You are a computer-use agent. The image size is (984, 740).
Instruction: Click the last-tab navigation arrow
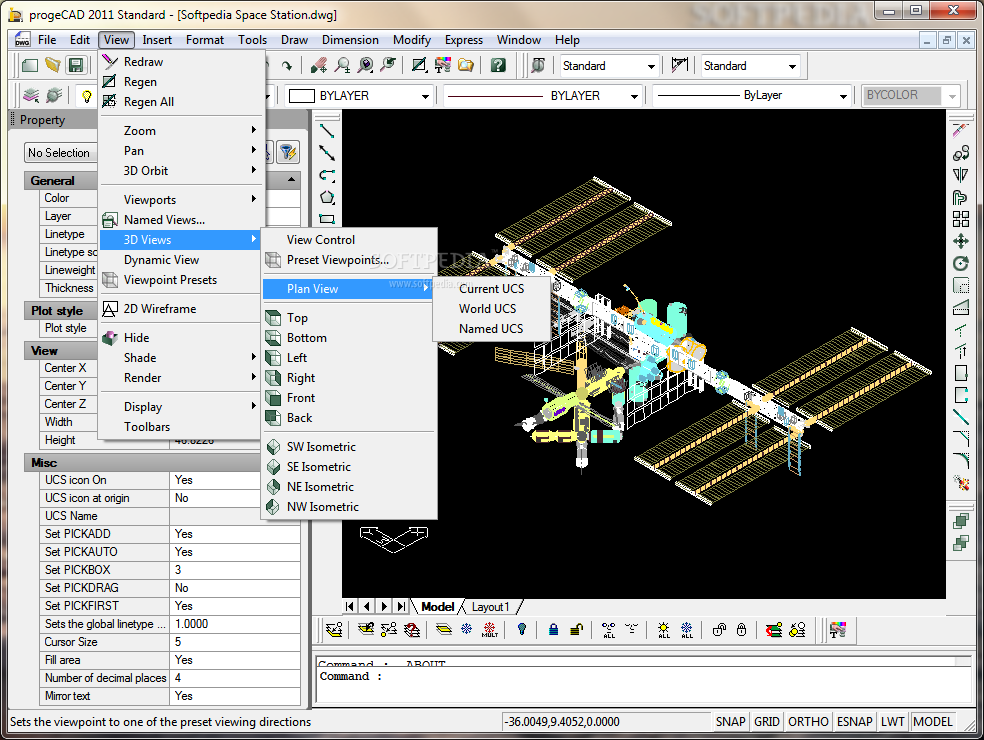401,606
